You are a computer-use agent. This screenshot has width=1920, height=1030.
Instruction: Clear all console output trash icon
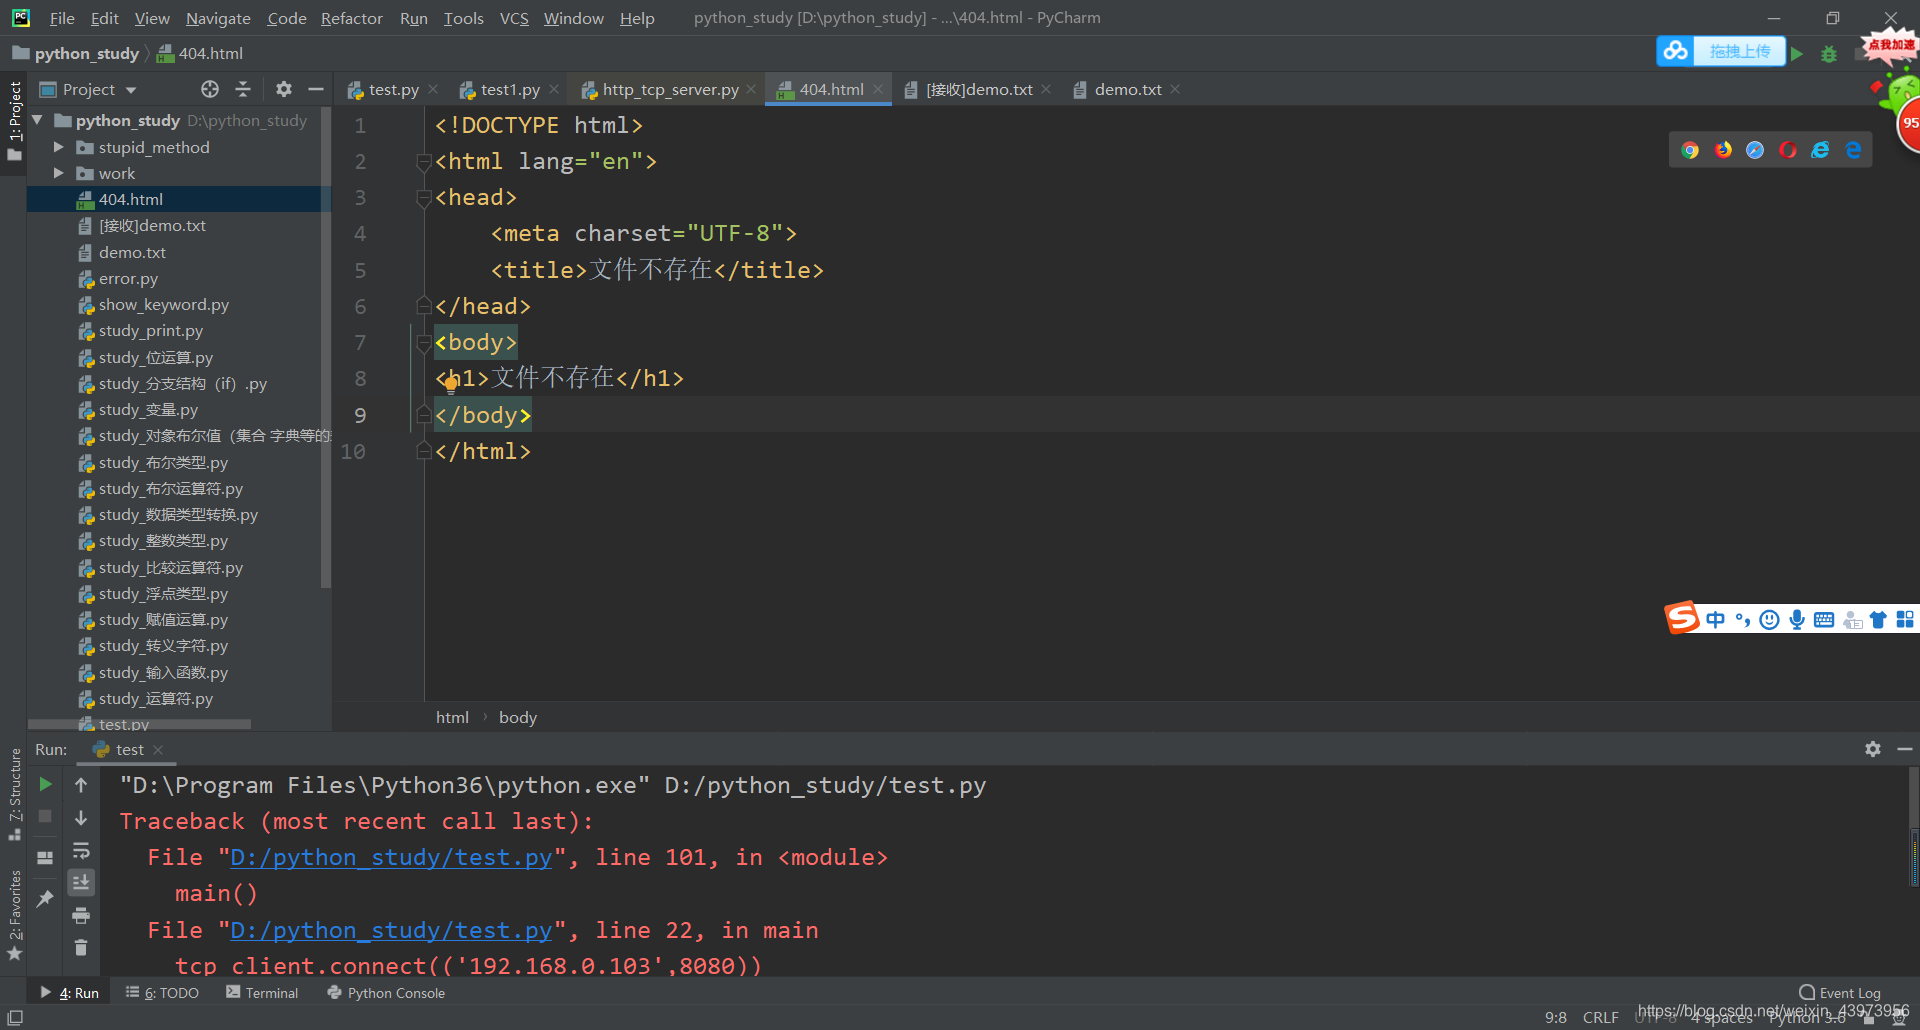click(81, 947)
